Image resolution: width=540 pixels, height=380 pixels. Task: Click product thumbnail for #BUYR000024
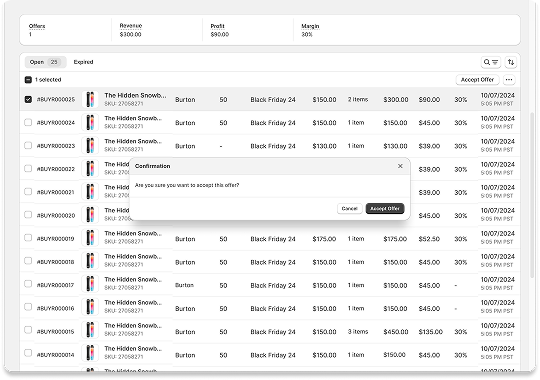point(90,122)
